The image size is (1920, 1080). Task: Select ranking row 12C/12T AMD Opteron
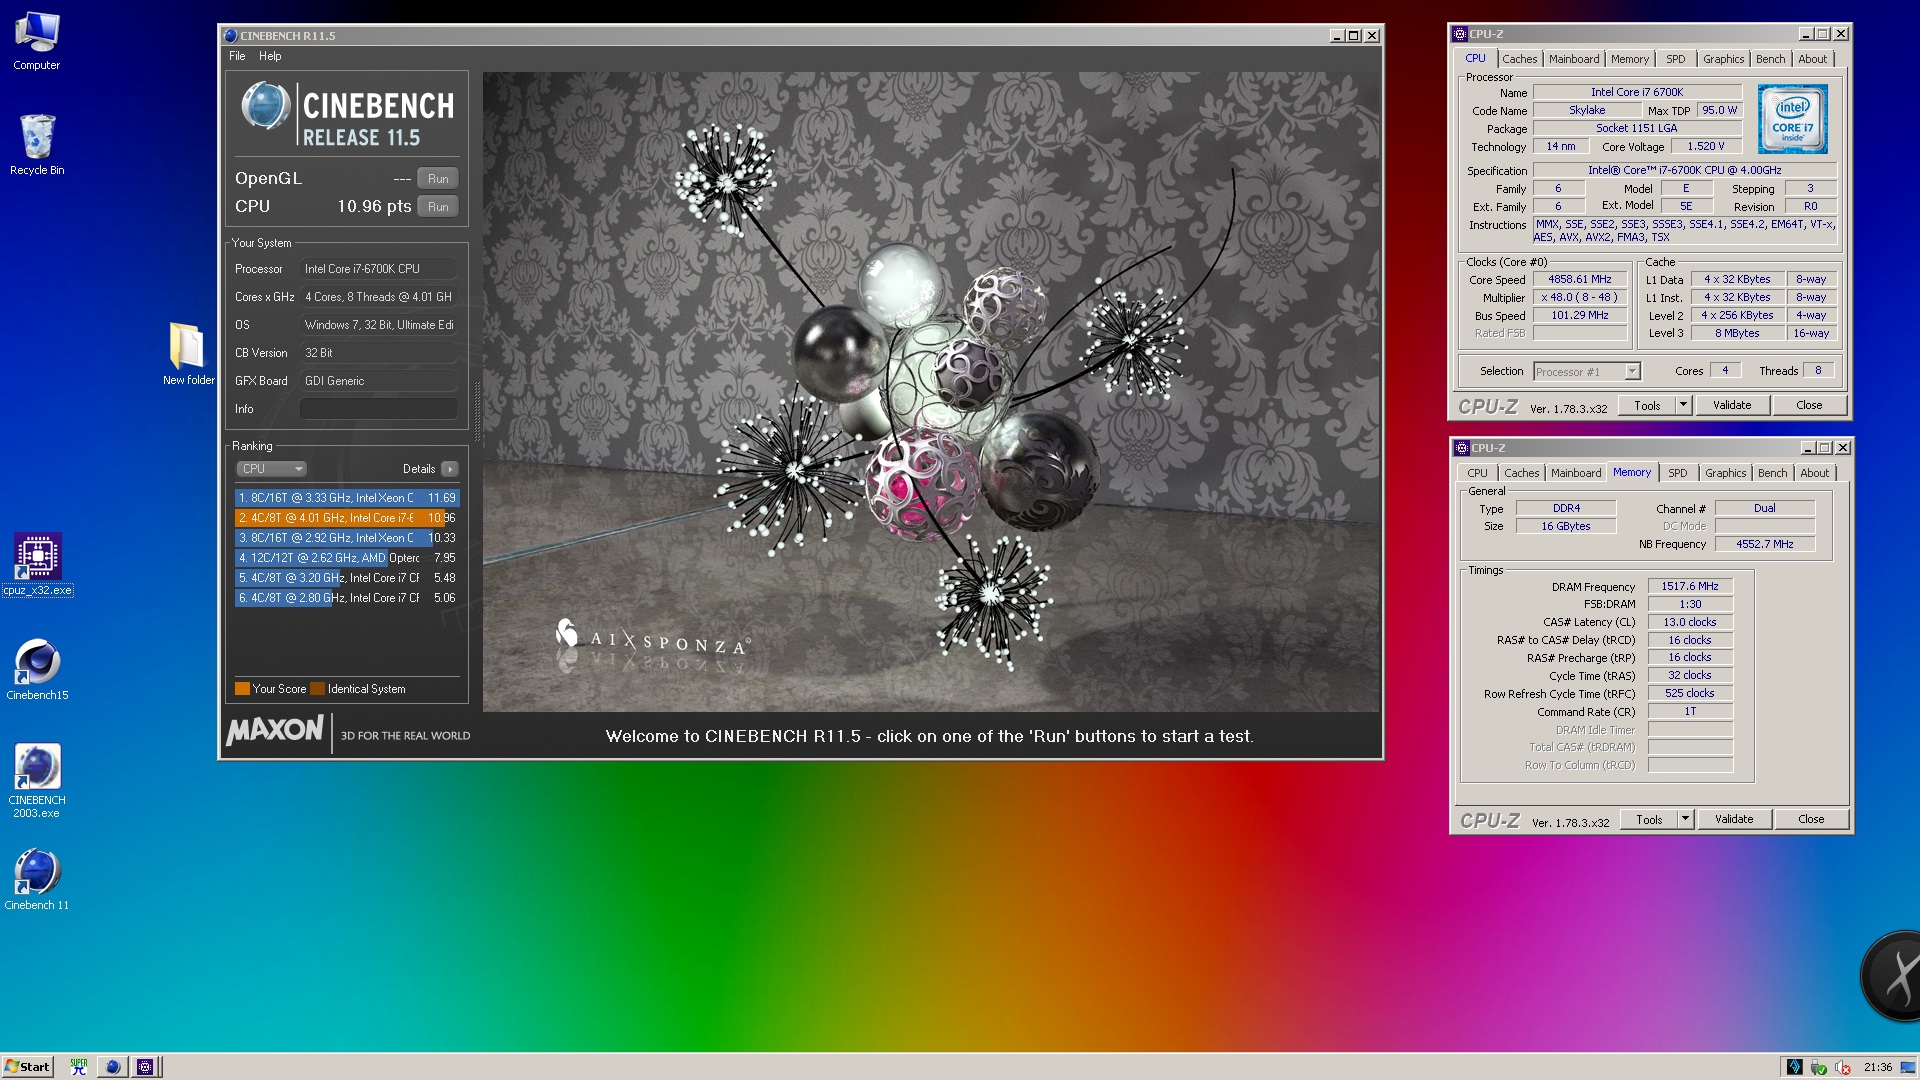(x=347, y=558)
